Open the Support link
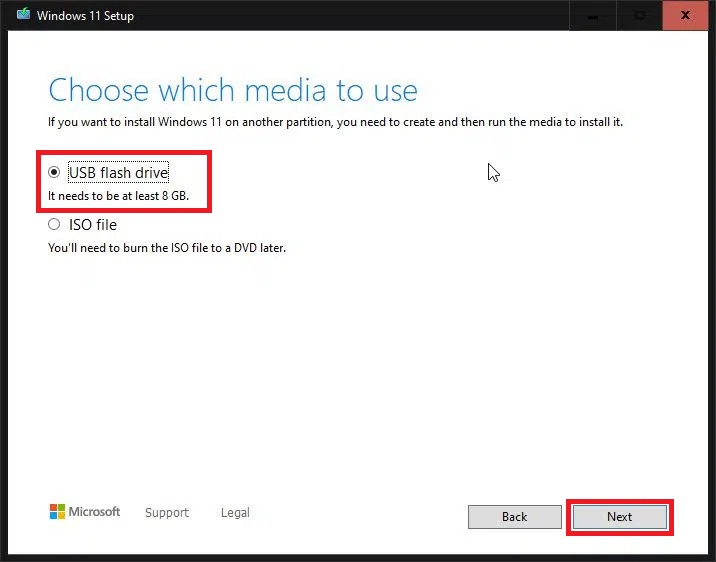Screen dimensions: 716x562 point(167,513)
